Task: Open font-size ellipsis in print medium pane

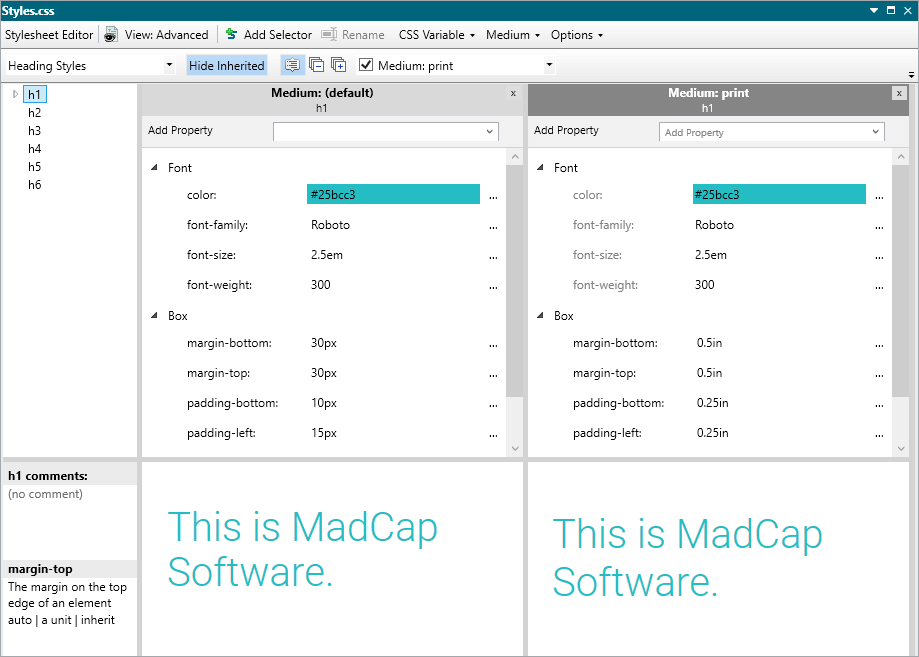Action: pyautogui.click(x=879, y=256)
